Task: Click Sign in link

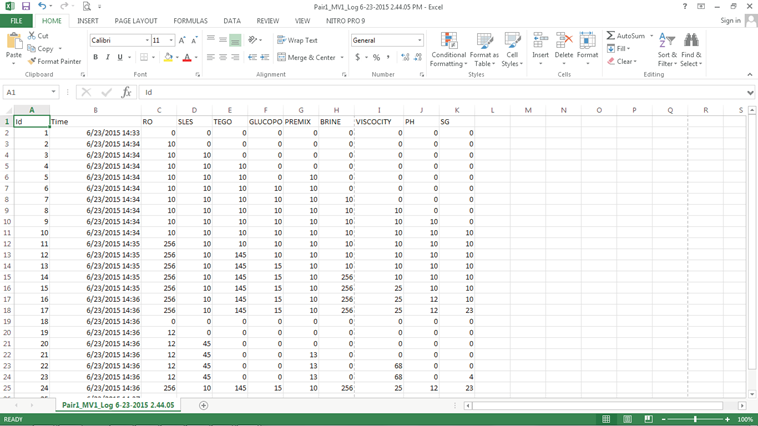Action: click(x=730, y=20)
